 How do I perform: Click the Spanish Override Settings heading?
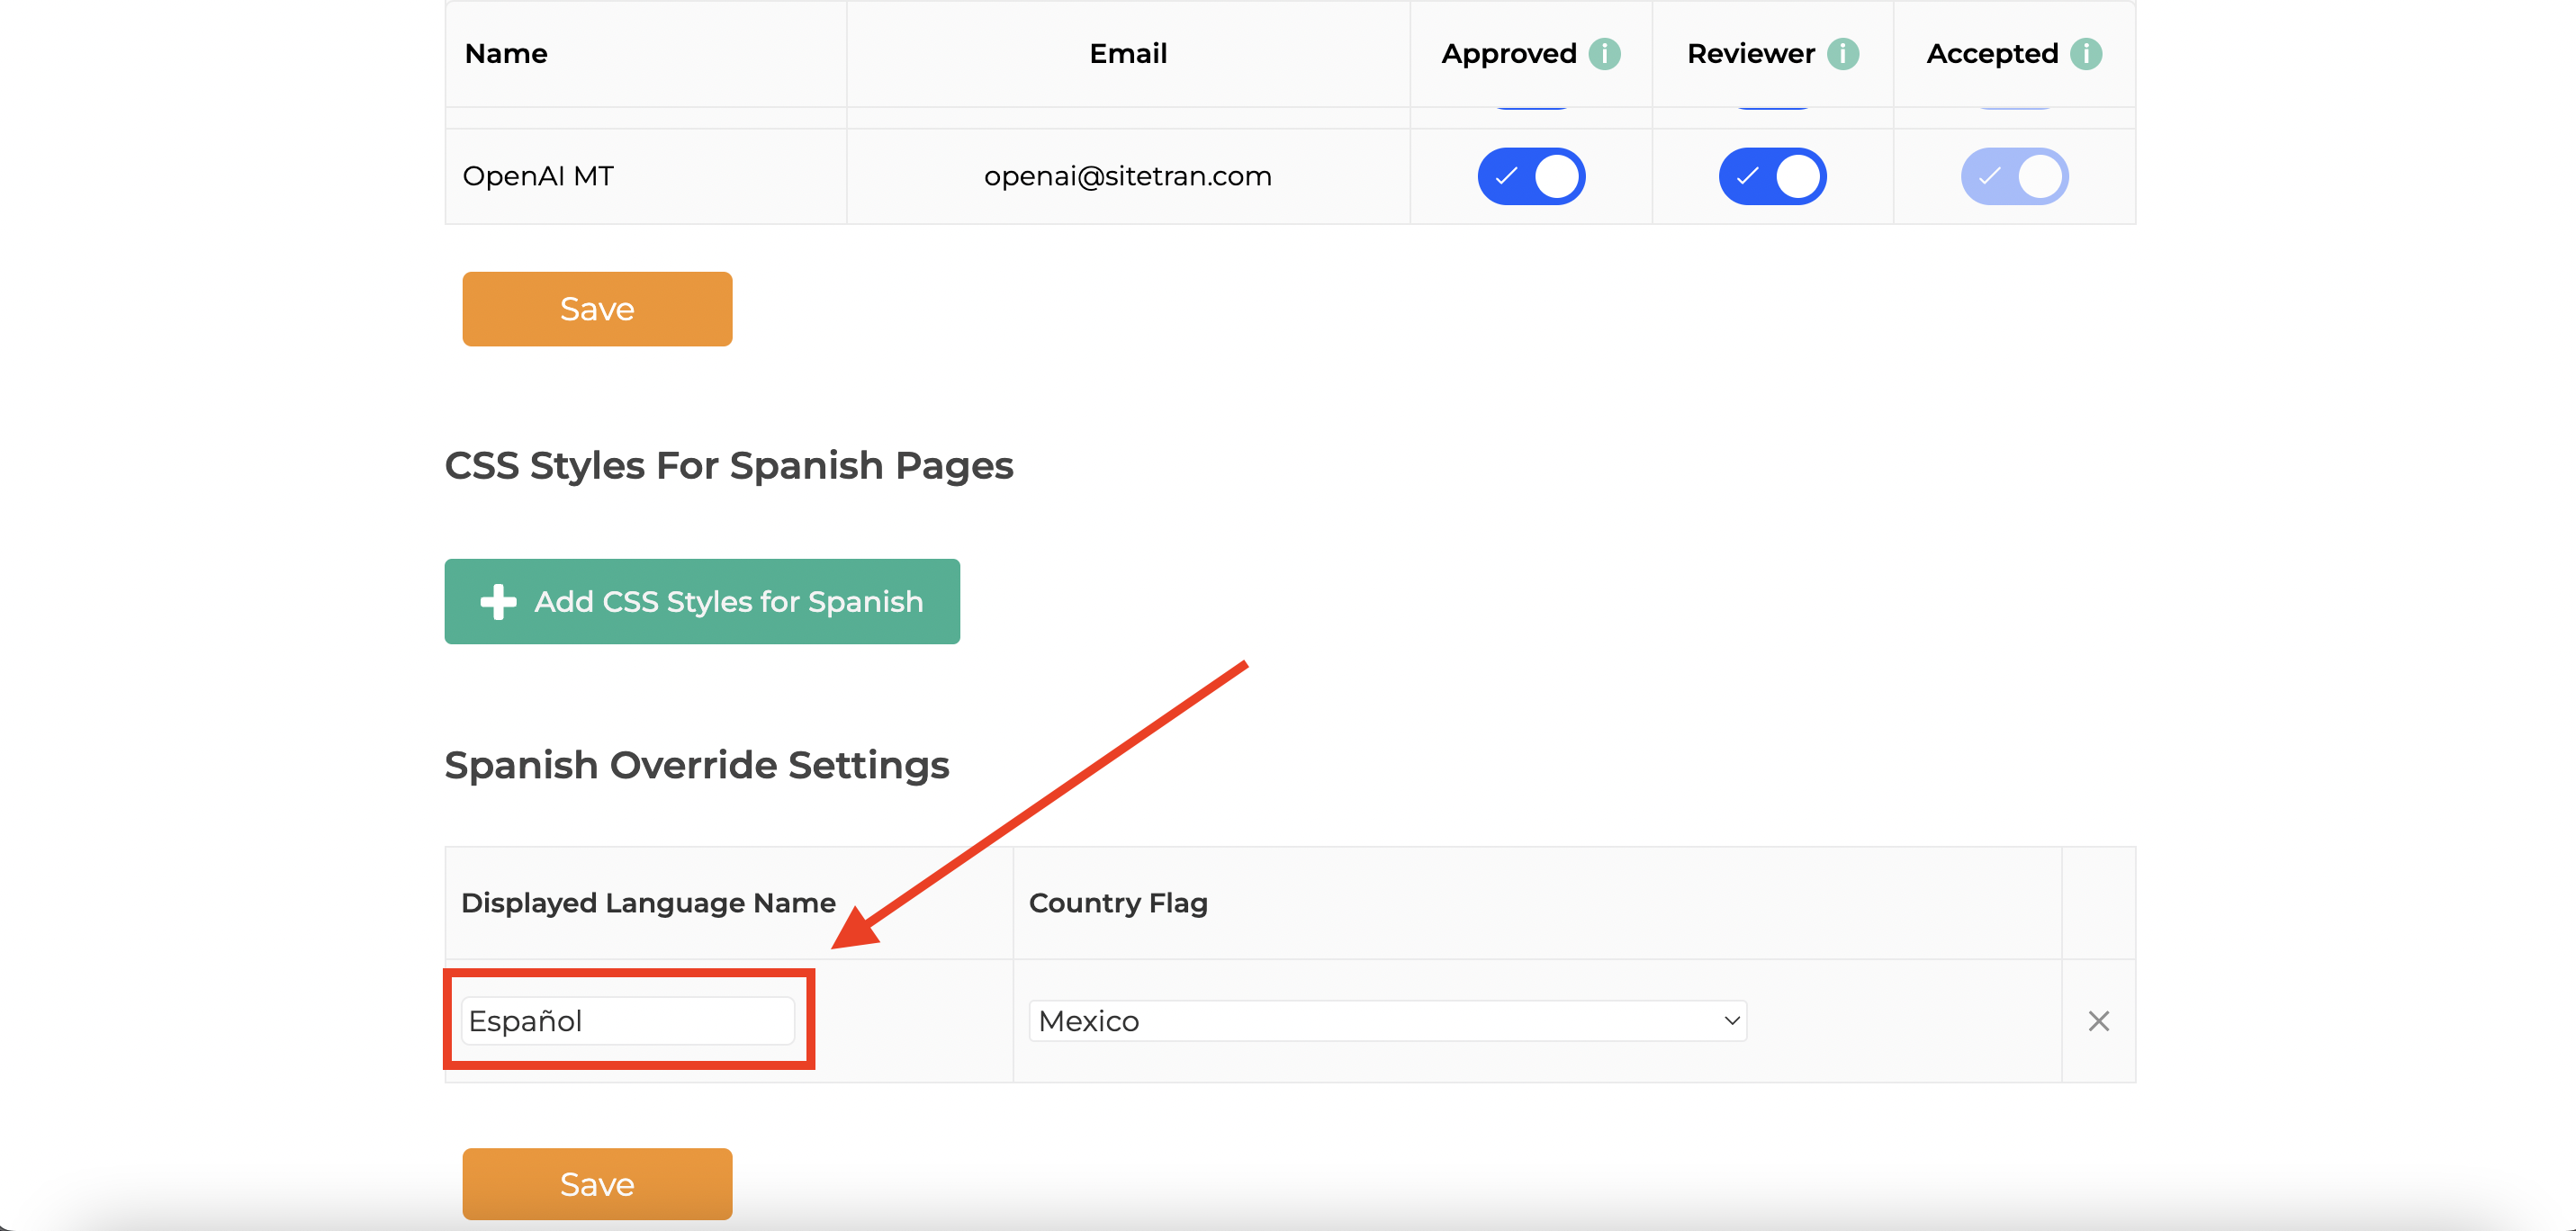pos(697,765)
